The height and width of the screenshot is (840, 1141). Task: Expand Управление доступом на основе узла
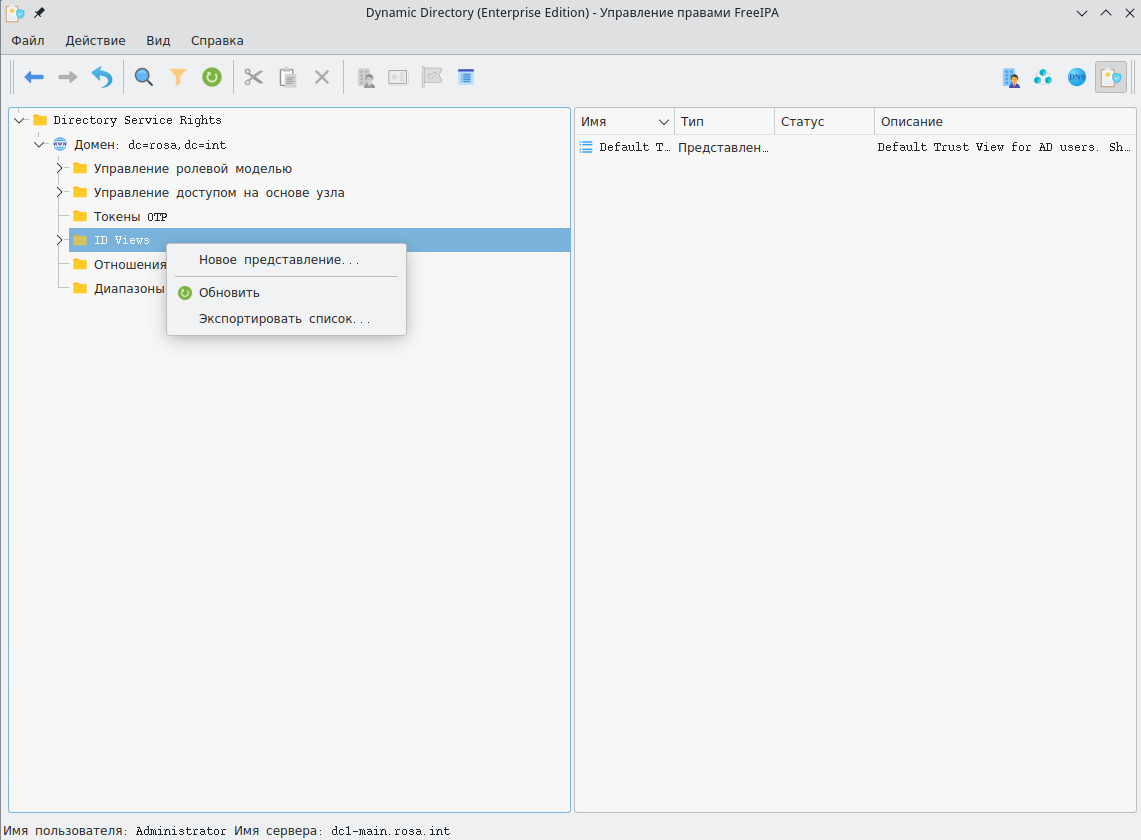[x=60, y=192]
